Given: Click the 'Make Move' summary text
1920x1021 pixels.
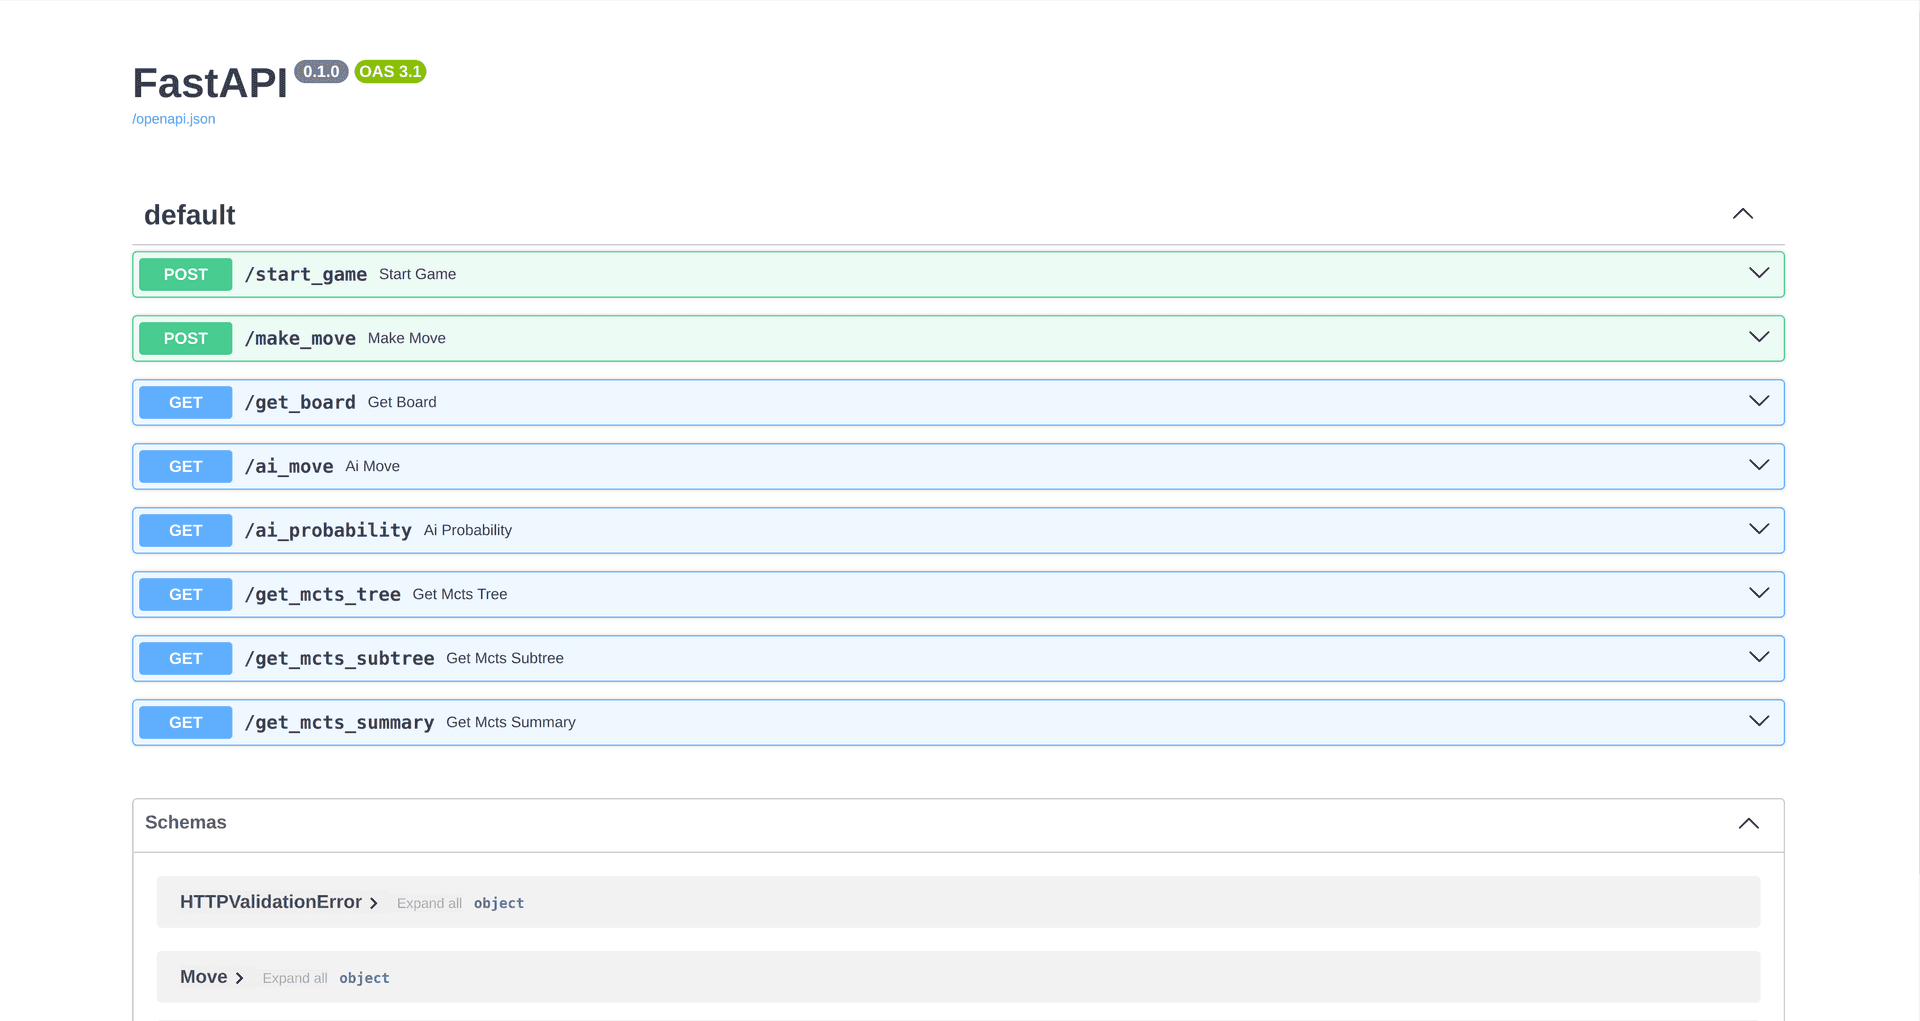Looking at the screenshot, I should (x=407, y=338).
